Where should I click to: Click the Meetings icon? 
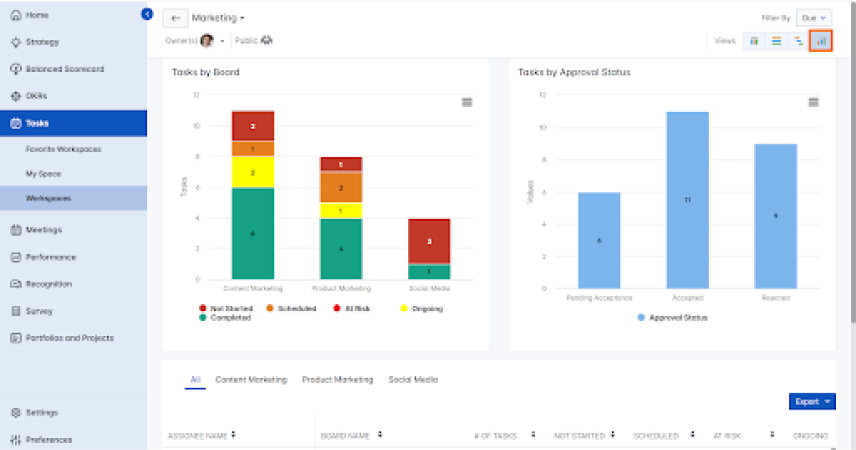(x=16, y=230)
